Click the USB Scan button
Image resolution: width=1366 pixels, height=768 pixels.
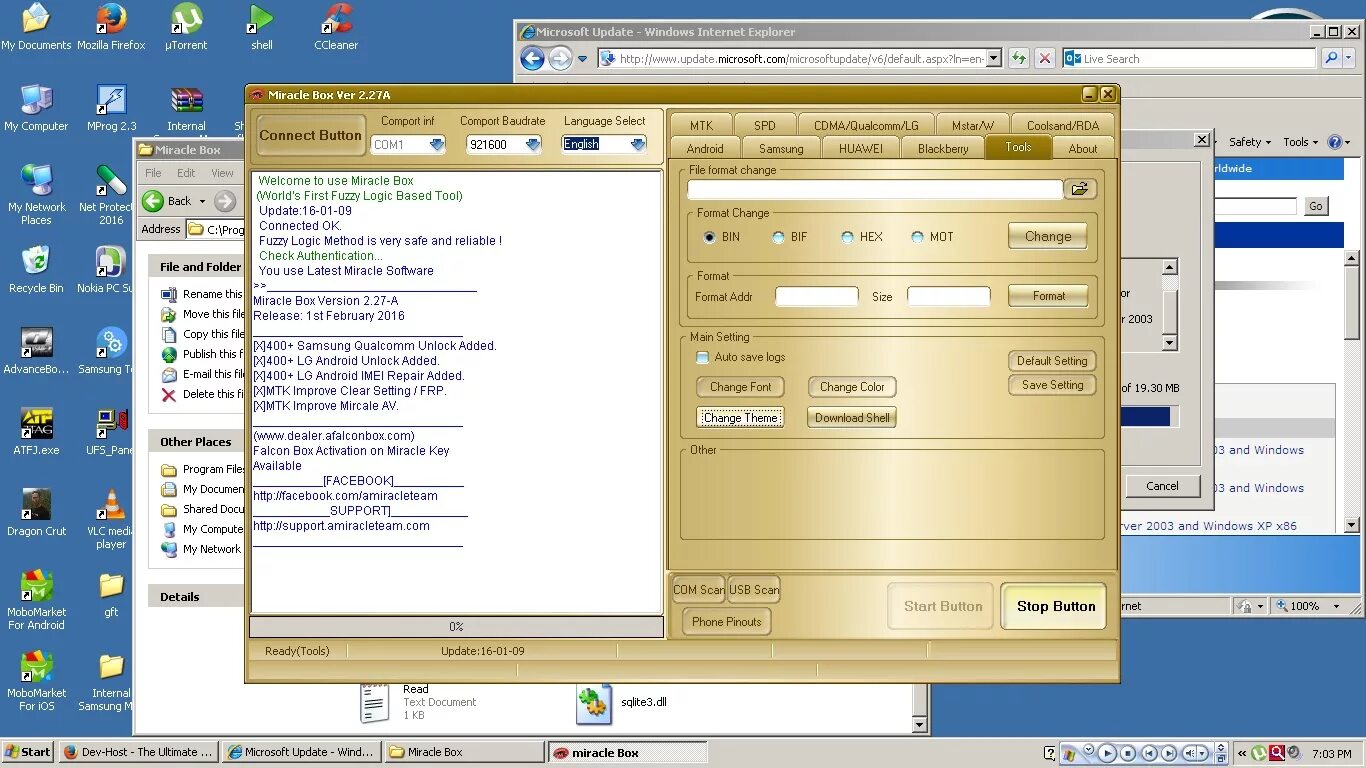click(754, 590)
